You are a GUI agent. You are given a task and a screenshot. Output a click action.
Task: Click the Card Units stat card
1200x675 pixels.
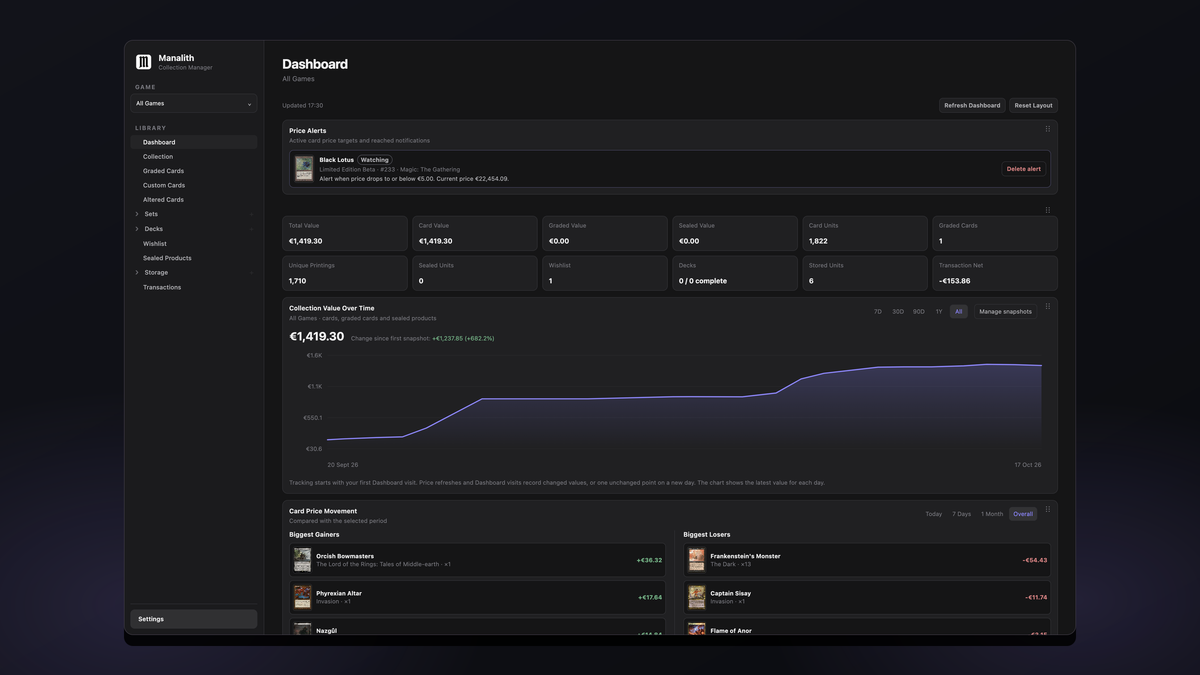pos(865,233)
